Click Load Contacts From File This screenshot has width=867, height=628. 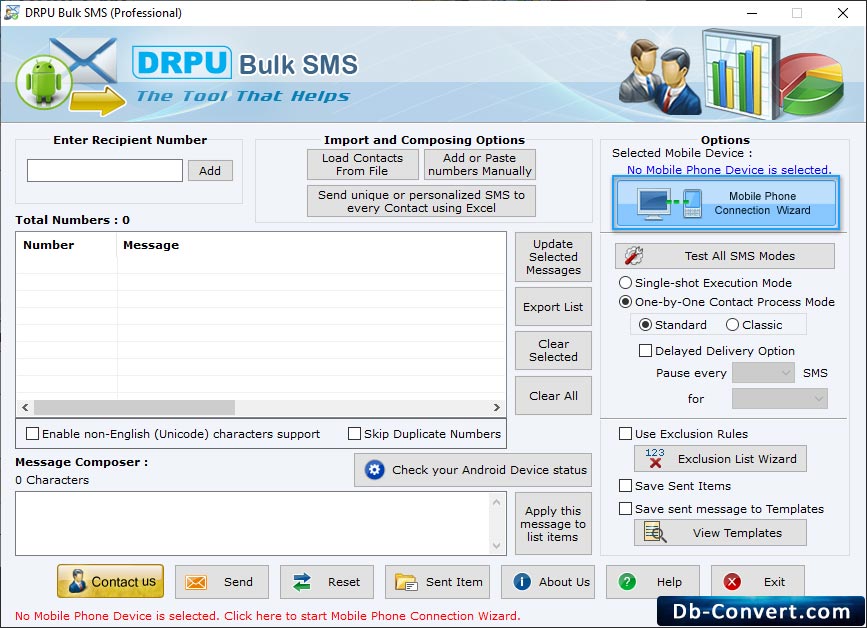(x=363, y=164)
